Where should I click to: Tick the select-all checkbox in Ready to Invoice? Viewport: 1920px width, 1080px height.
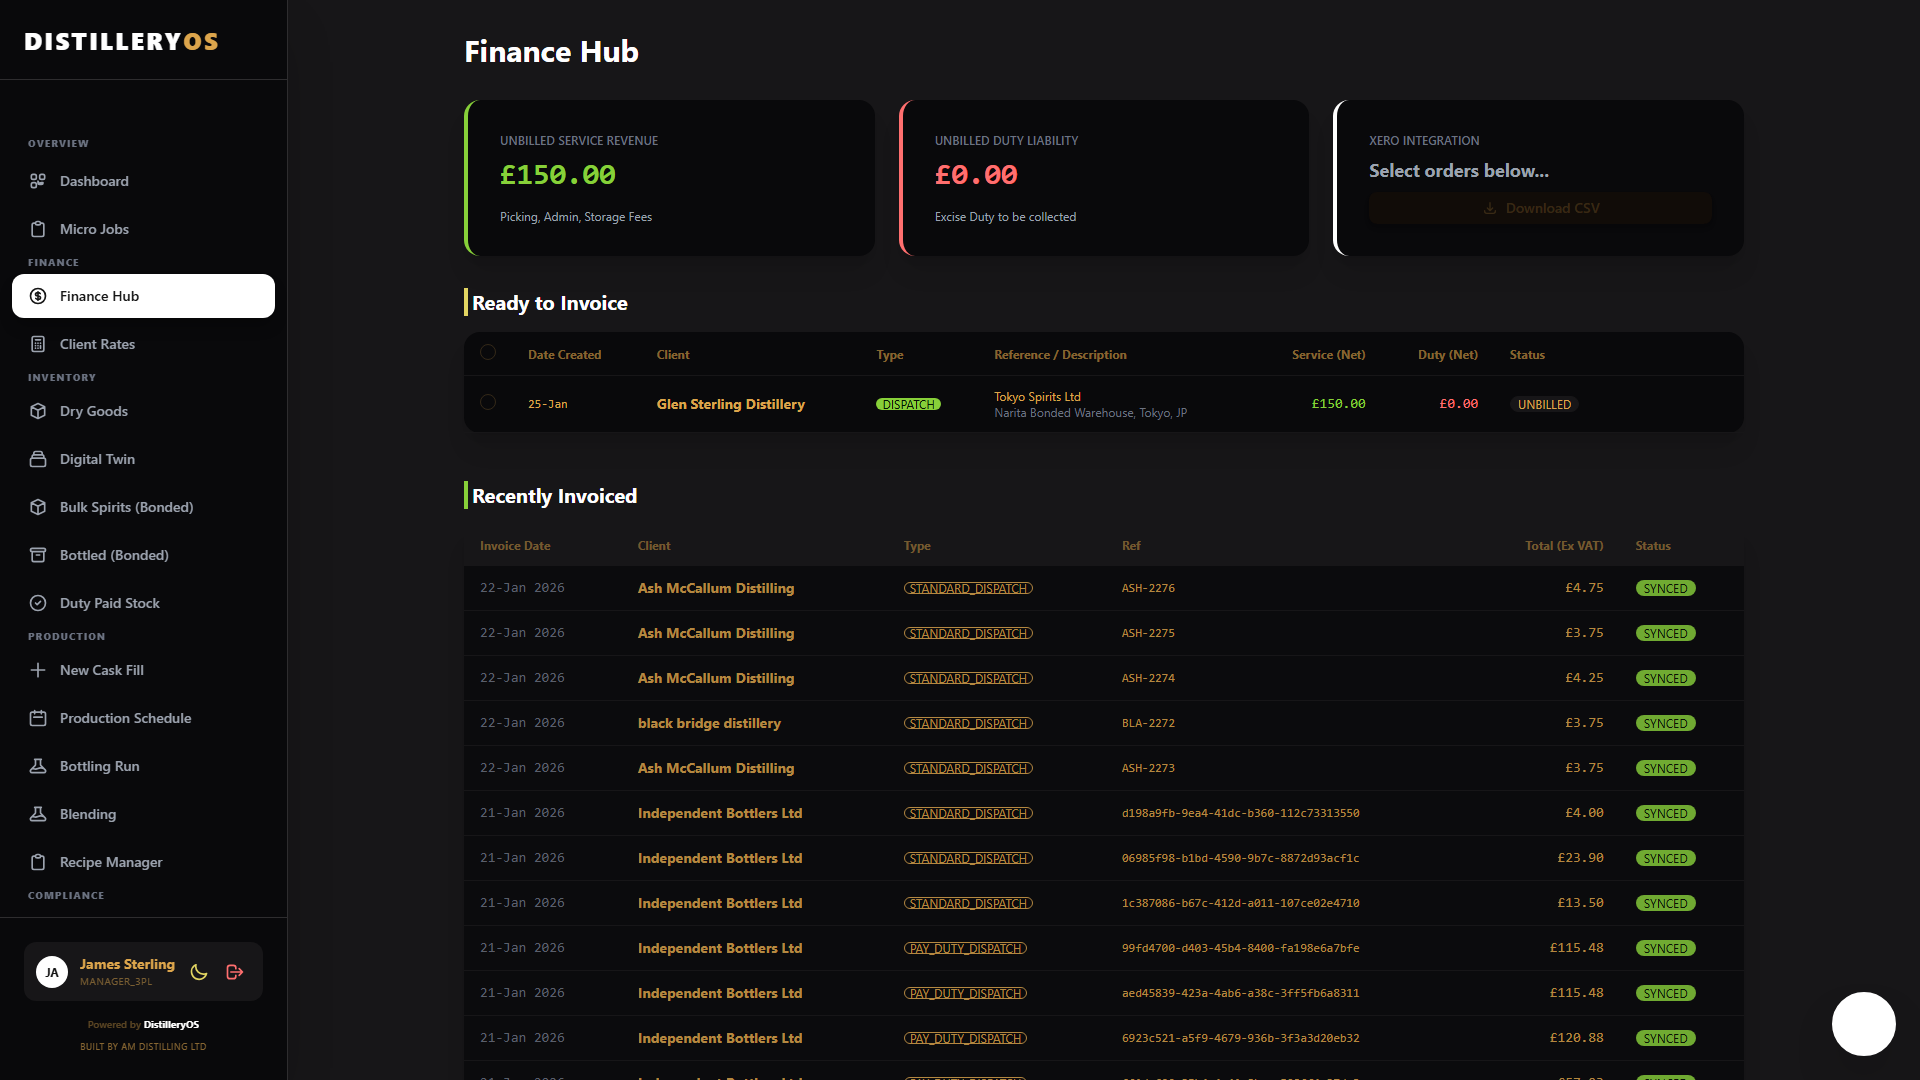point(488,352)
